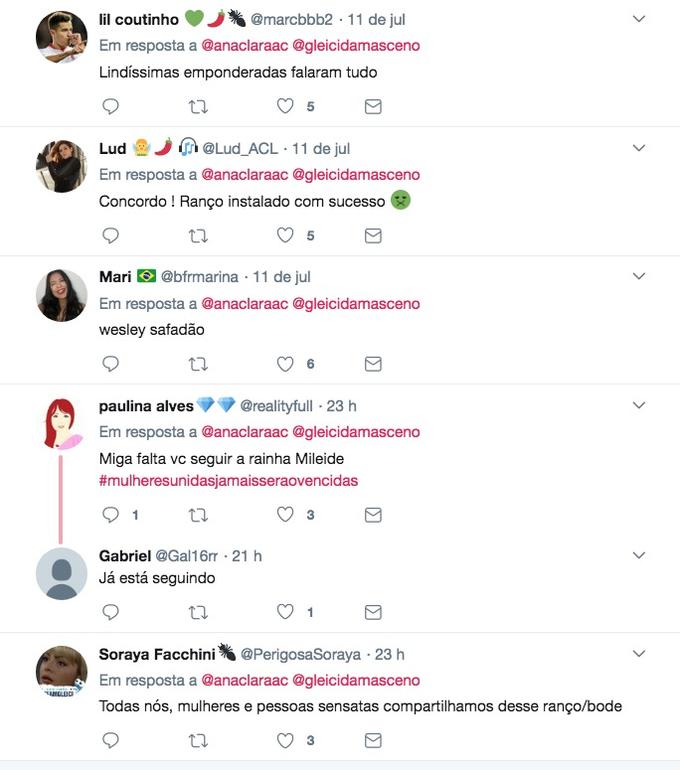This screenshot has width=680, height=770.
Task: Retweet paulina alves's tweet
Action: 198,515
